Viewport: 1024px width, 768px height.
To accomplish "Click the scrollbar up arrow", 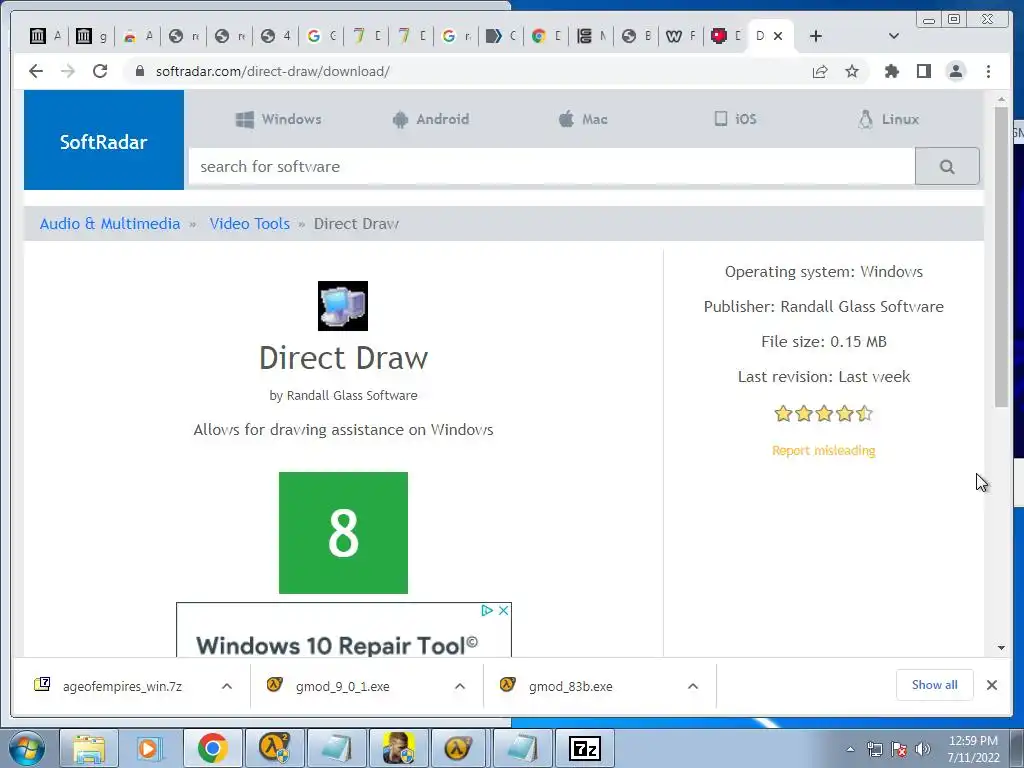I will 1001,99.
